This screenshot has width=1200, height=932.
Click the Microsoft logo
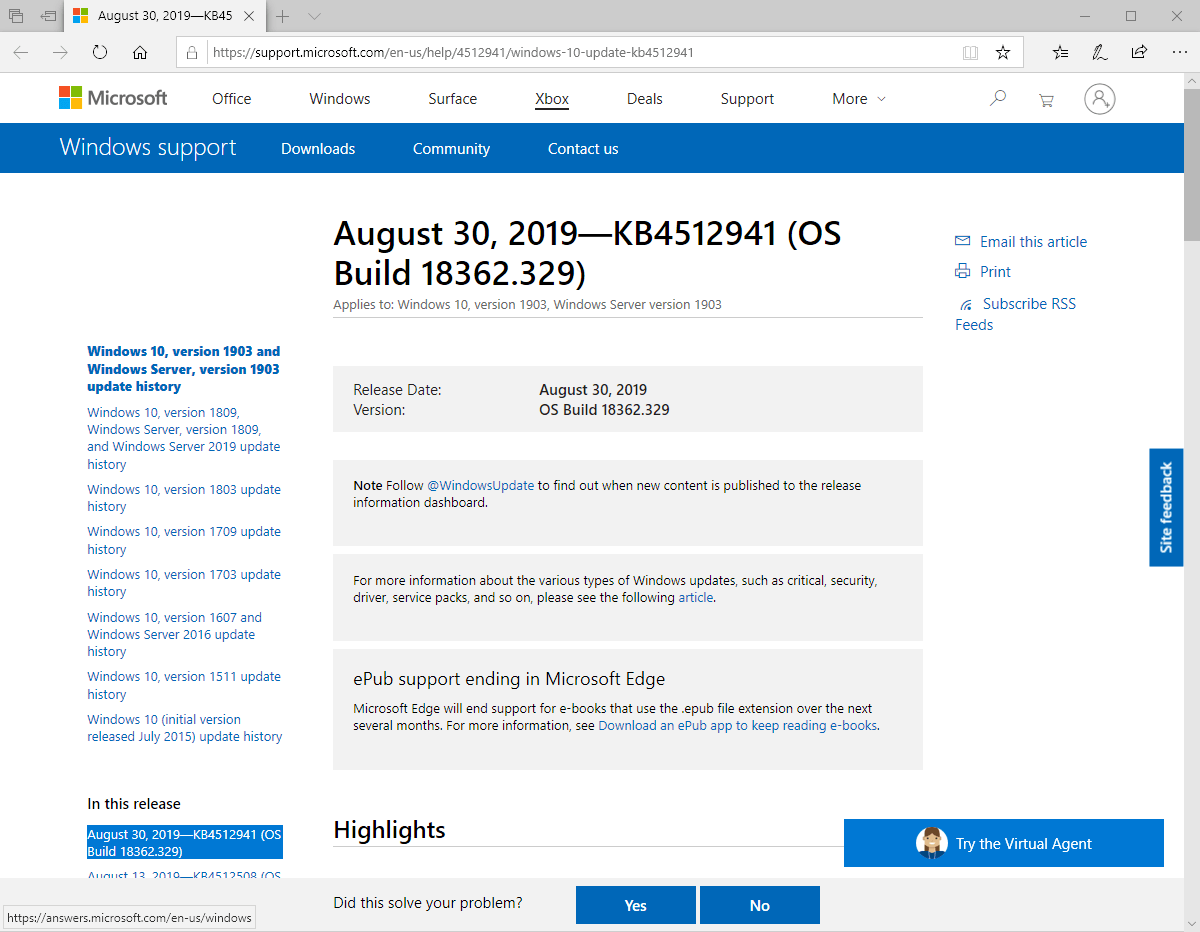tap(113, 98)
